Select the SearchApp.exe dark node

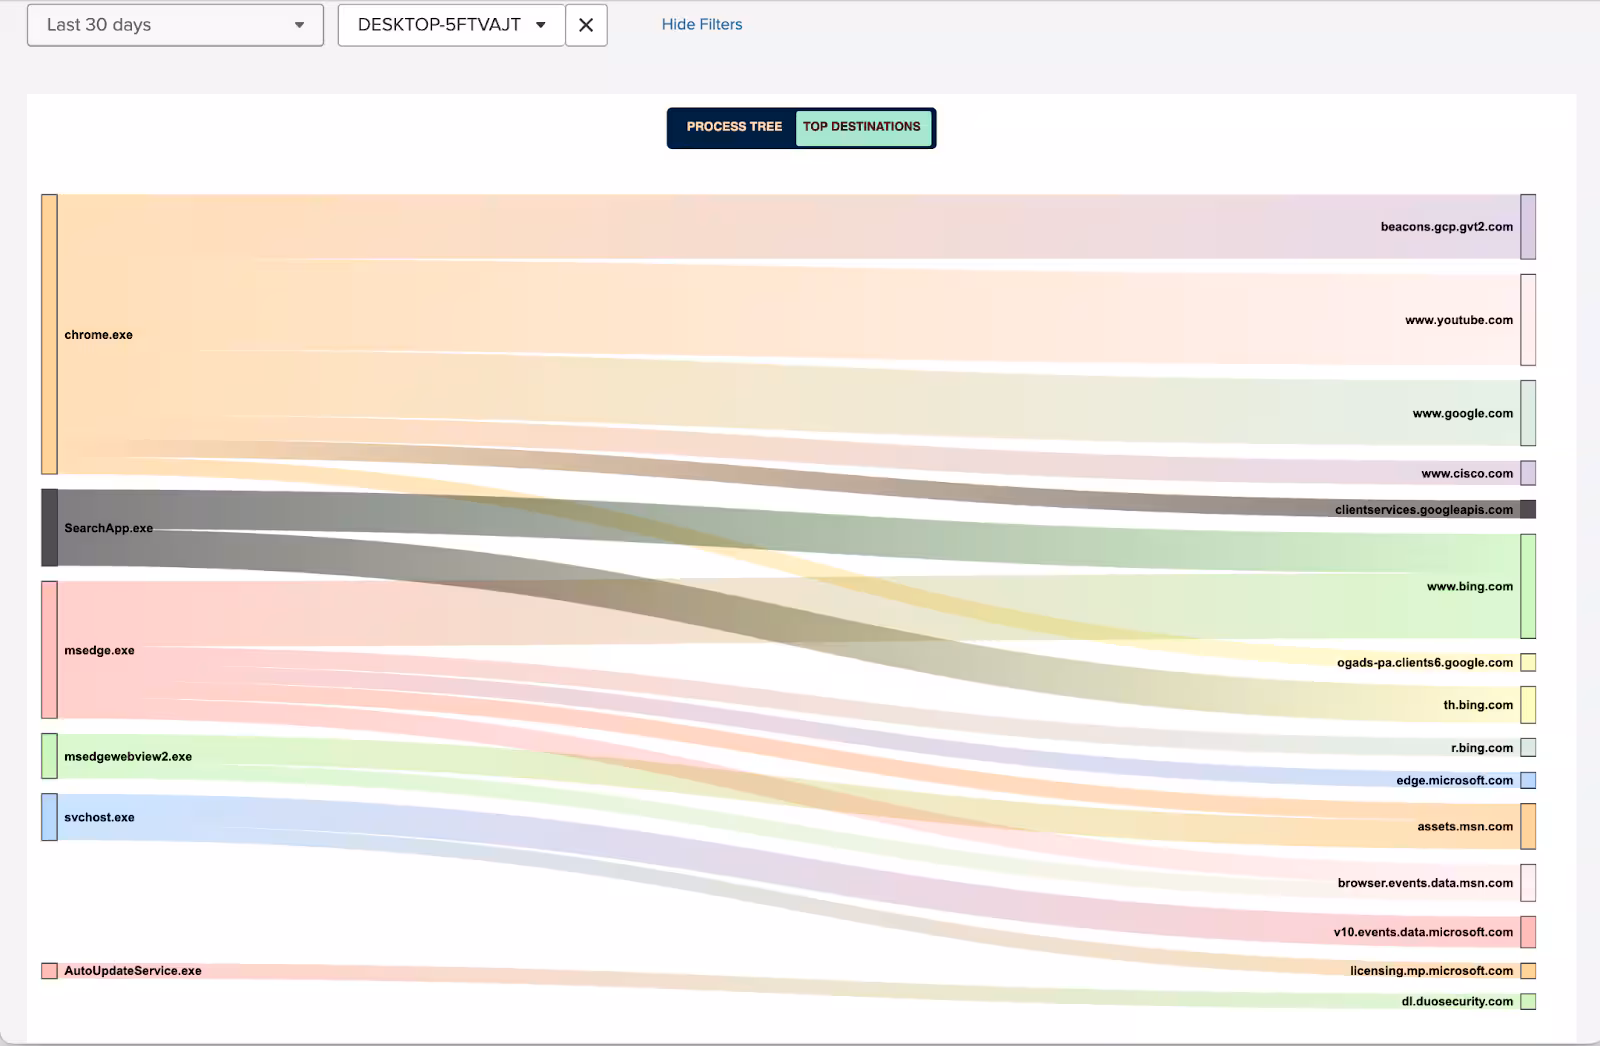[x=49, y=527]
